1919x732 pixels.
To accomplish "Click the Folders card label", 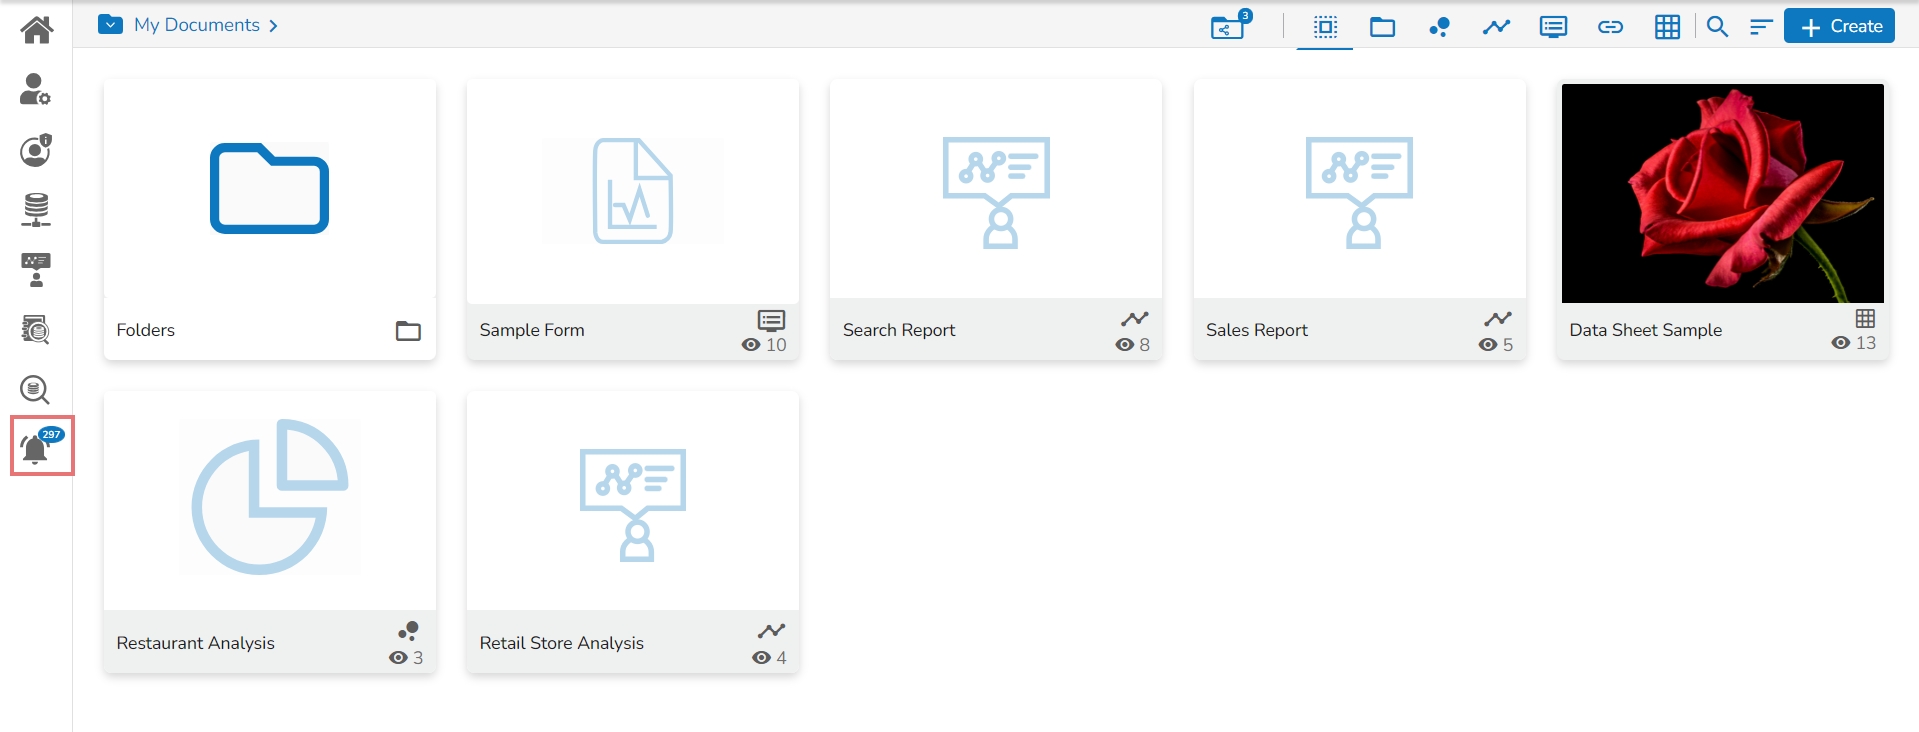I will tap(146, 330).
